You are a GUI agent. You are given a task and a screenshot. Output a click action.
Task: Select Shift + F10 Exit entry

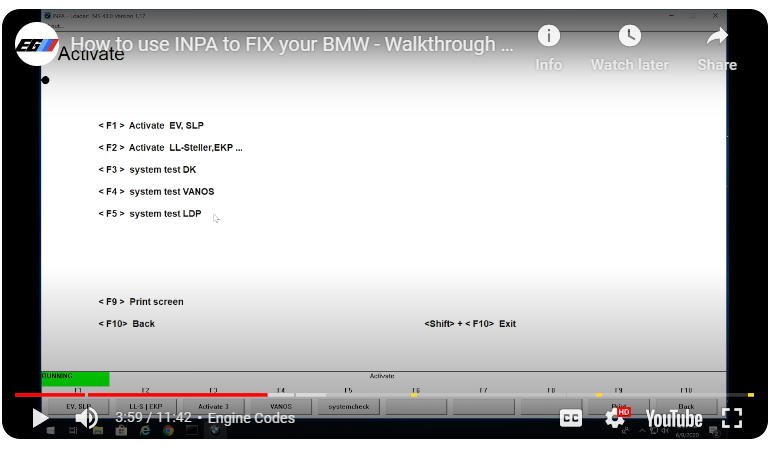coord(470,324)
